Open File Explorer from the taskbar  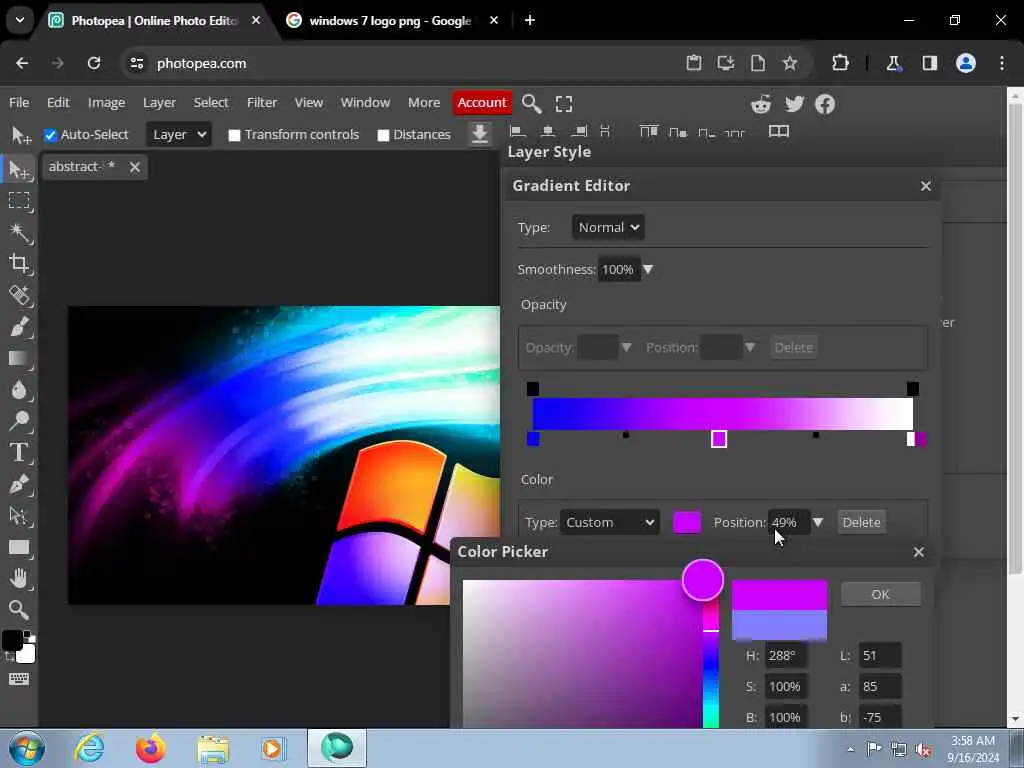pyautogui.click(x=213, y=748)
